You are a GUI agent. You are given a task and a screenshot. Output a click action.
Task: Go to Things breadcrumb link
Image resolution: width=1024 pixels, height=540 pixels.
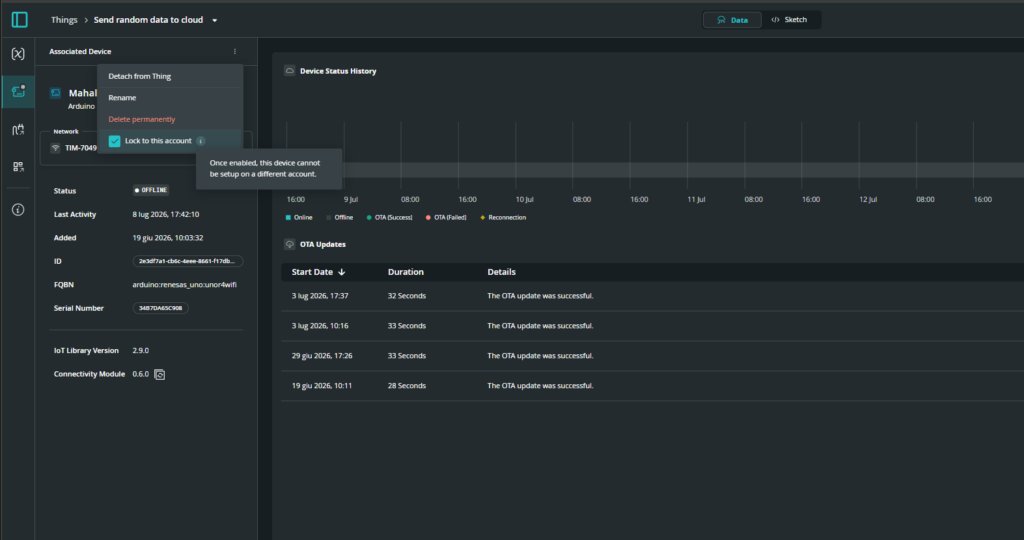point(64,20)
